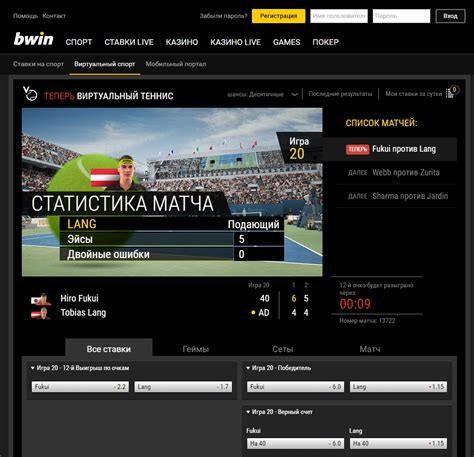The height and width of the screenshot is (457, 474).
Task: Click the Забыли пароль? link
Action: [x=224, y=16]
